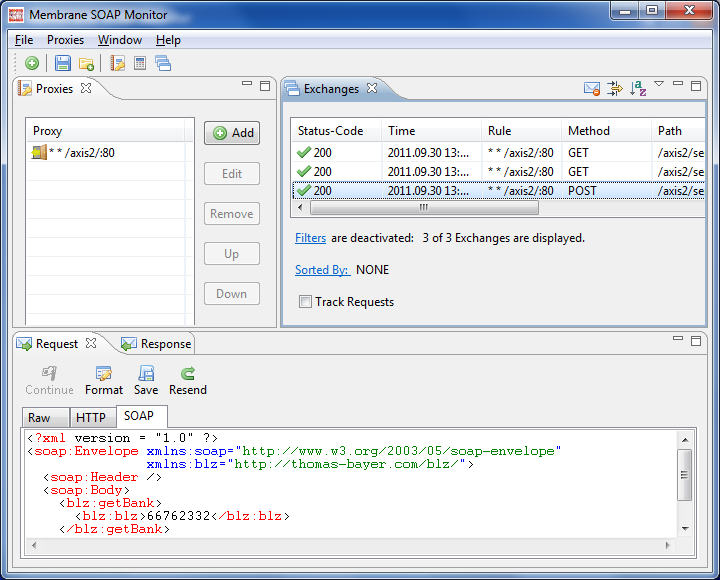The image size is (720, 580).
Task: Click the green add proxy toolbar icon
Action: (32, 63)
